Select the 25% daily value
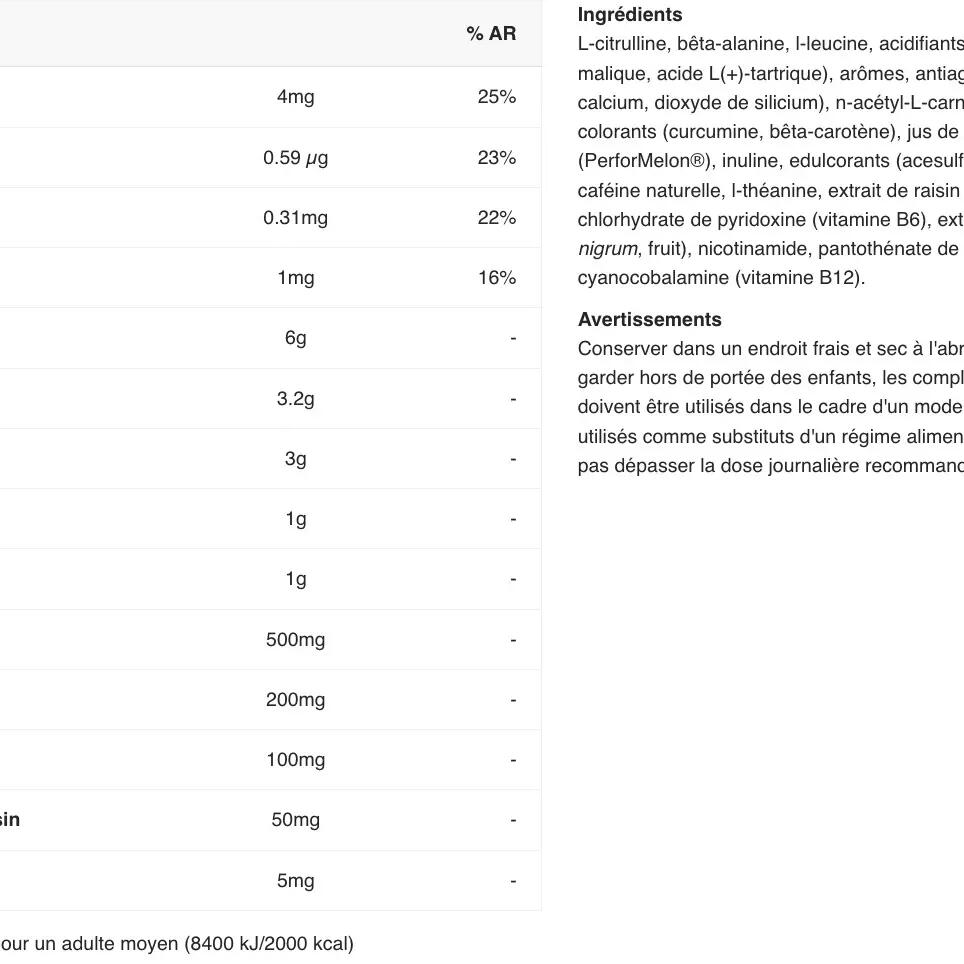Viewport: 964px width, 964px height. [496, 97]
